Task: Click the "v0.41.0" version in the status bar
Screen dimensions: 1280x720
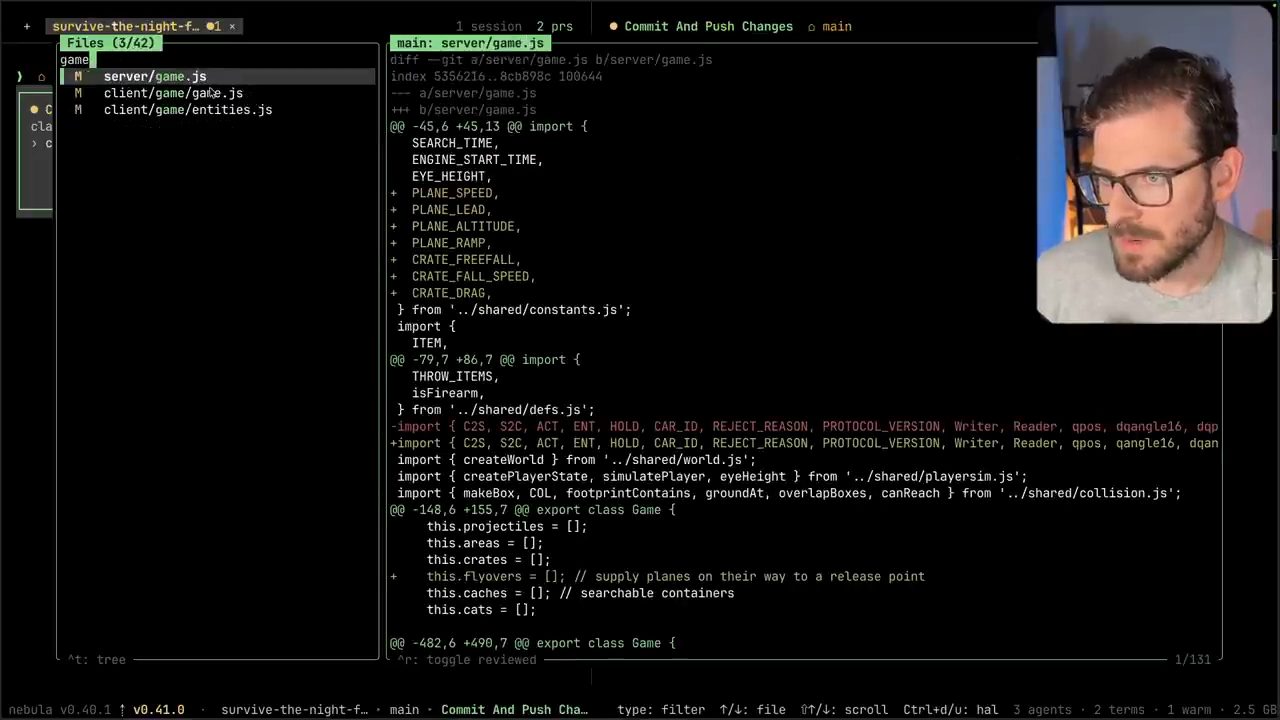Action: 159,710
